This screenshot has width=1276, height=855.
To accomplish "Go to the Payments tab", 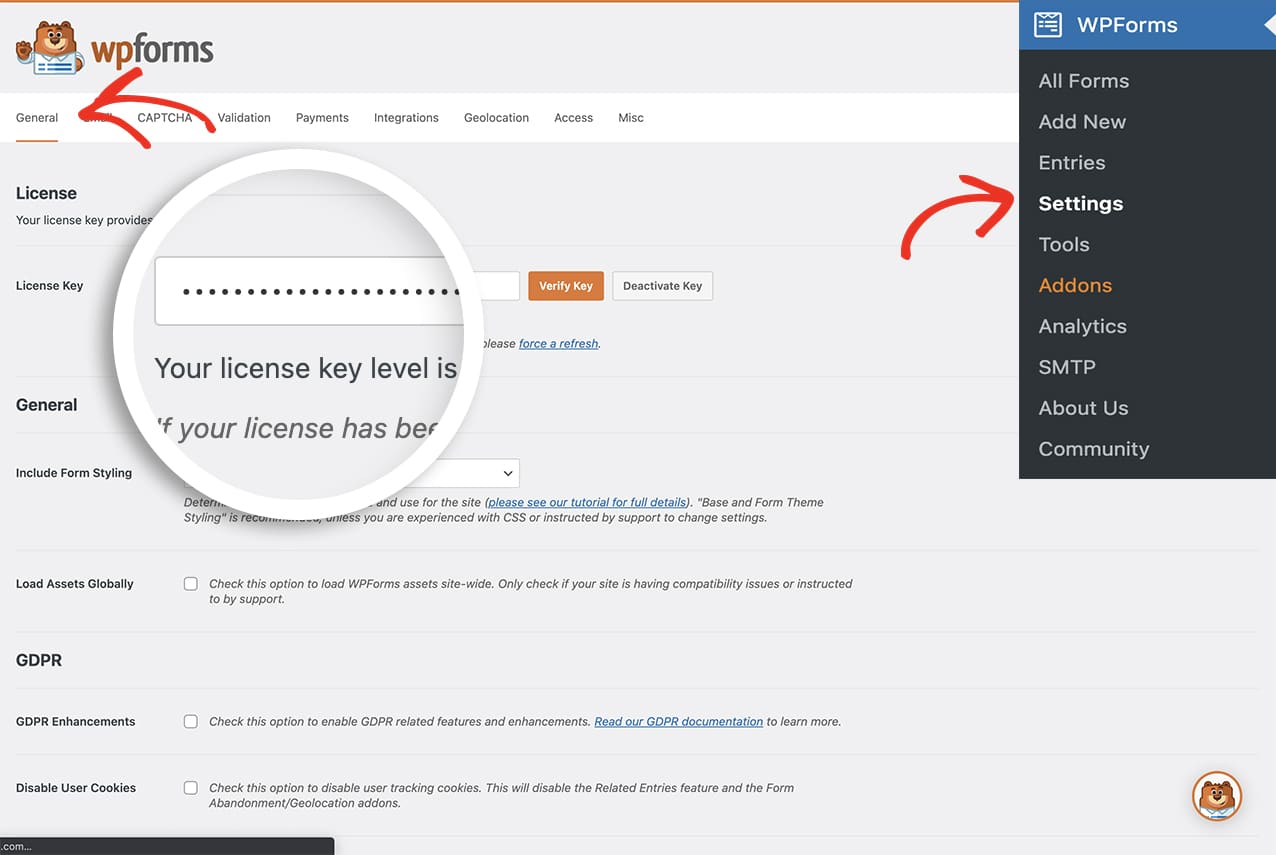I will click(x=322, y=118).
